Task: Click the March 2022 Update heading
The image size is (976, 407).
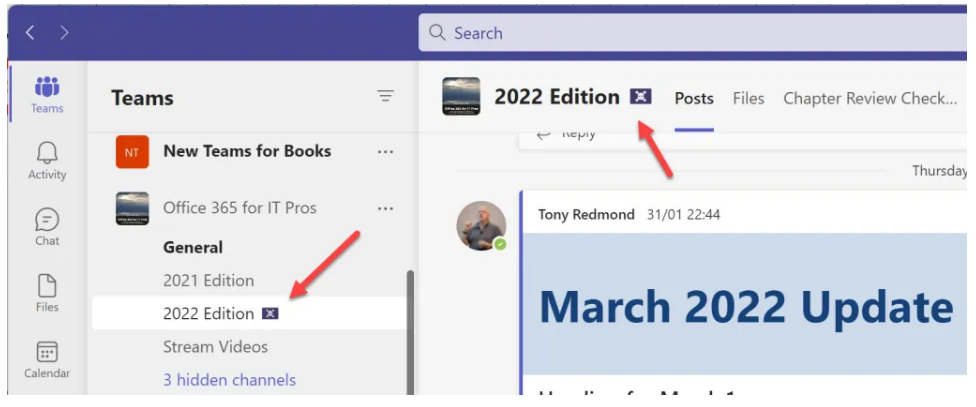Action: (746, 306)
